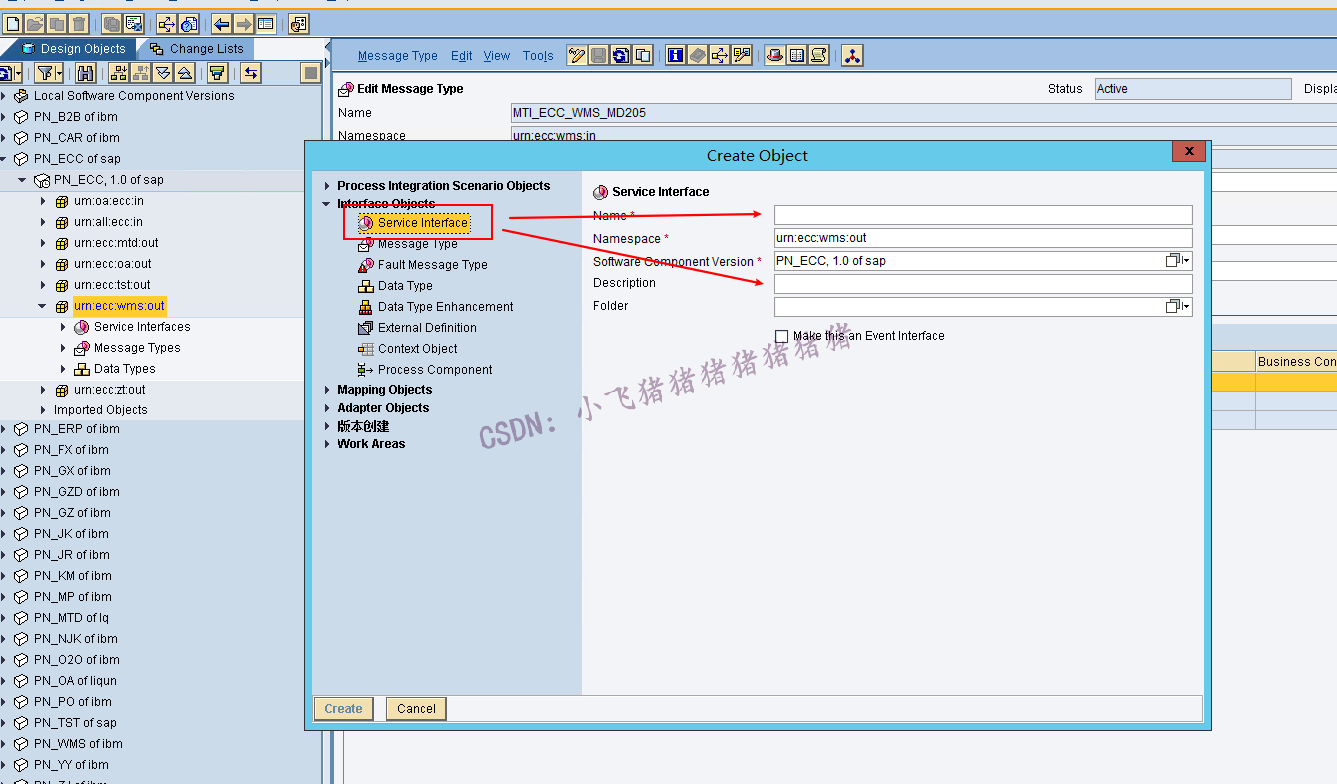
Task: Click the binoculars Find icon in navigation toolbar
Action: click(x=85, y=72)
